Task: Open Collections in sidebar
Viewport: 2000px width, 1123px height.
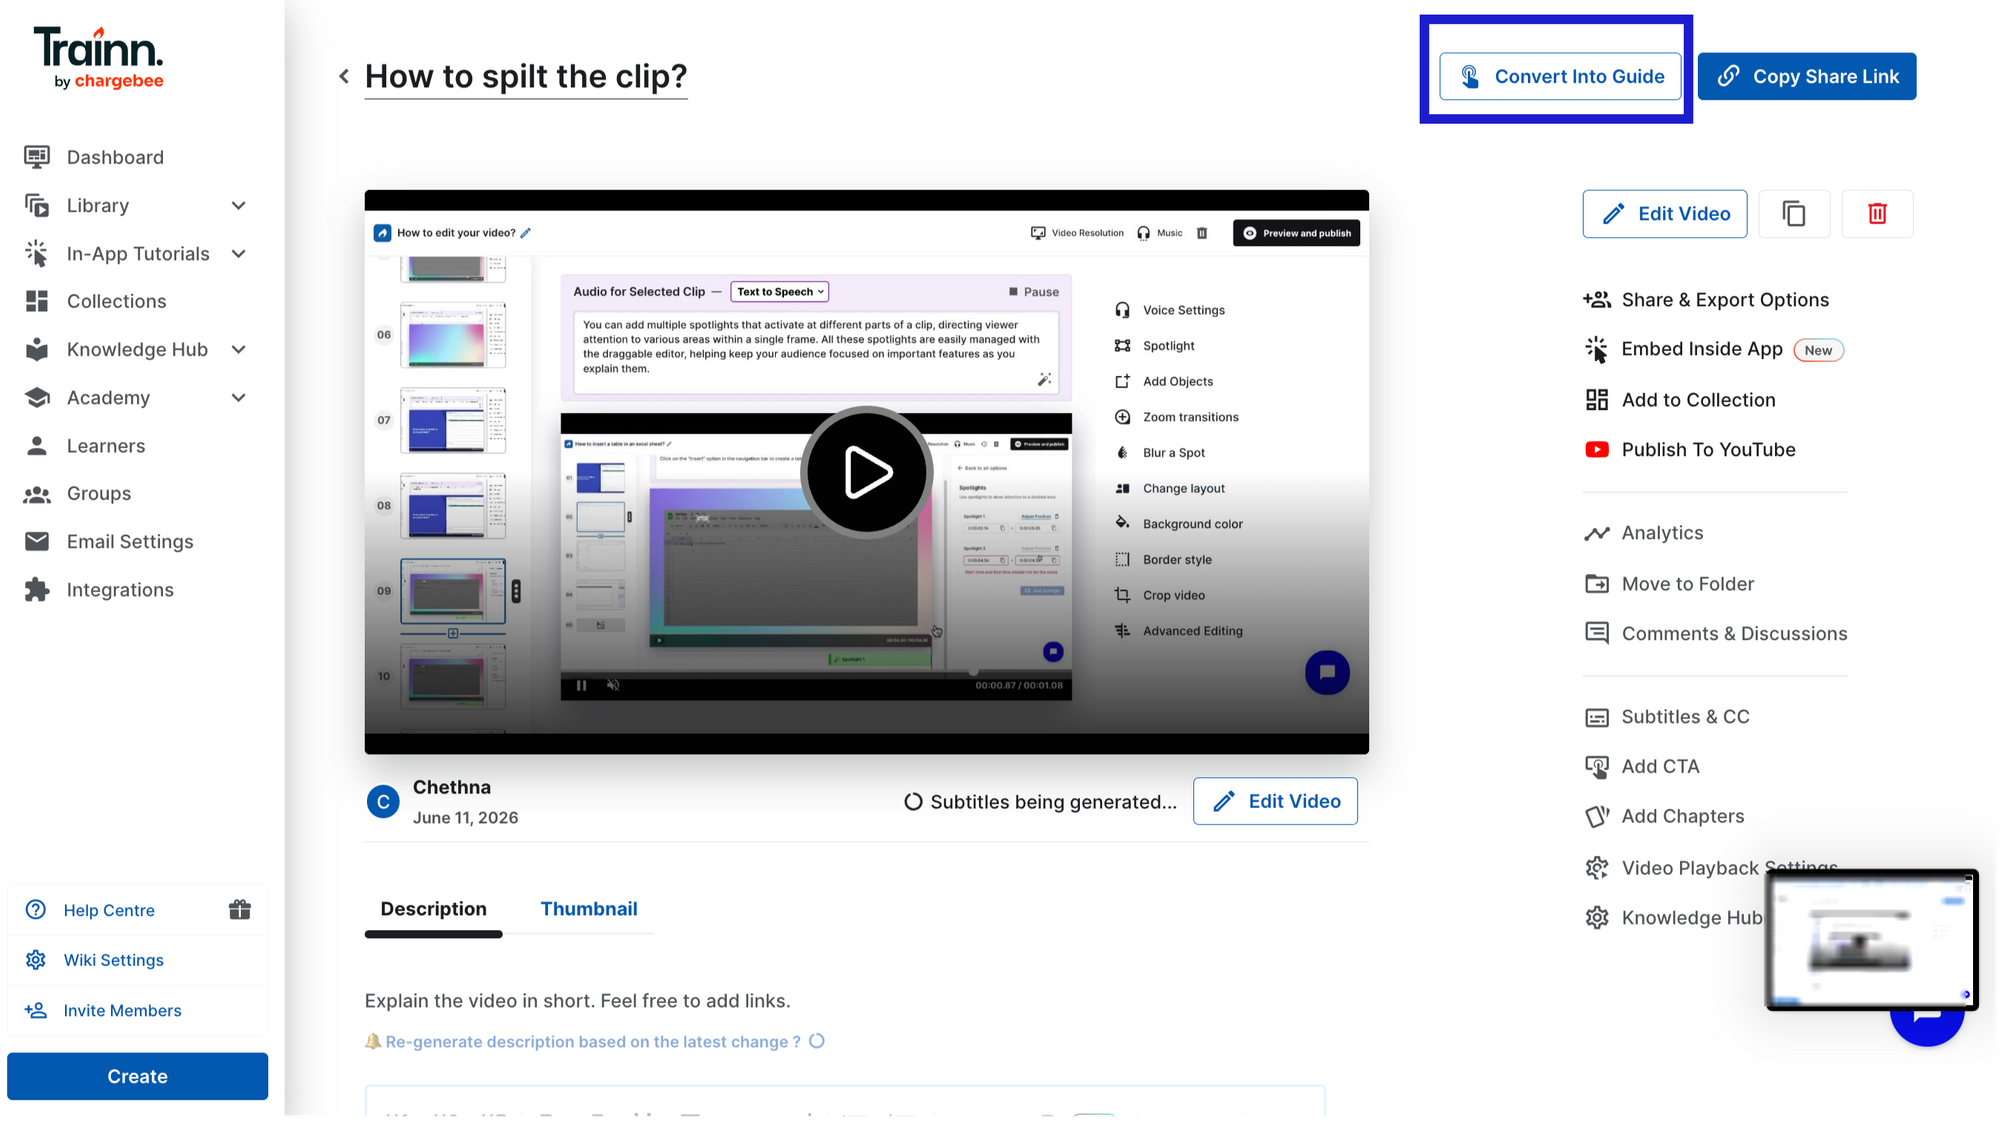Action: pos(95,301)
